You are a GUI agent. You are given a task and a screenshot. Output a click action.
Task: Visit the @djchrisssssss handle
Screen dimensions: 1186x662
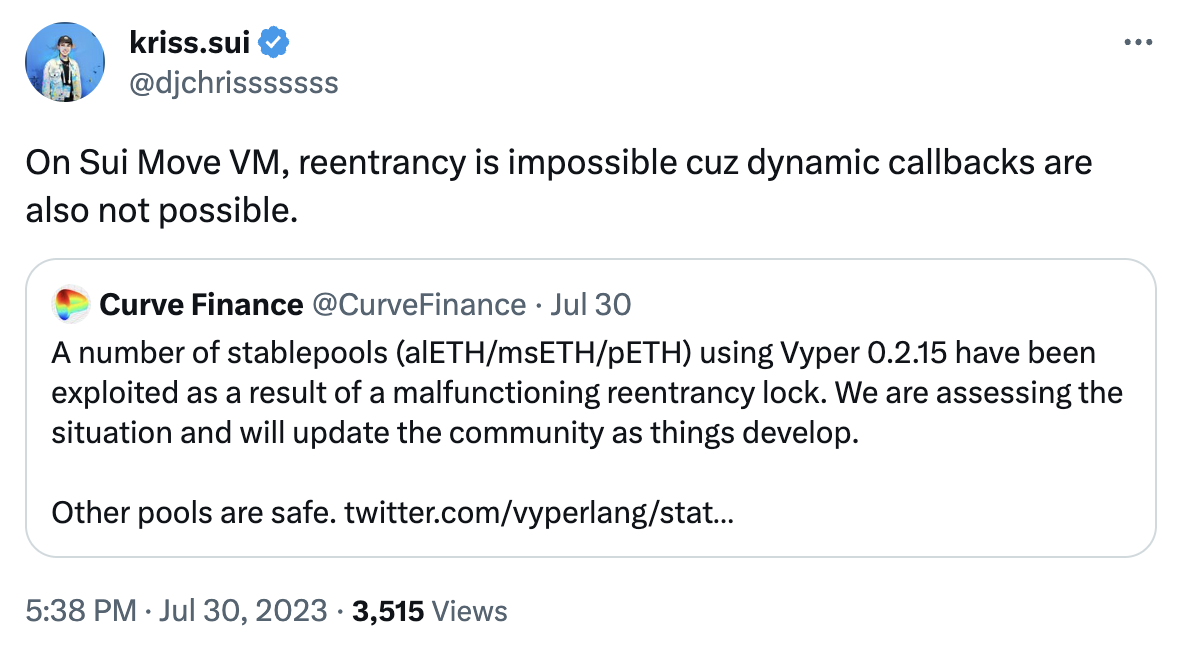click(234, 82)
